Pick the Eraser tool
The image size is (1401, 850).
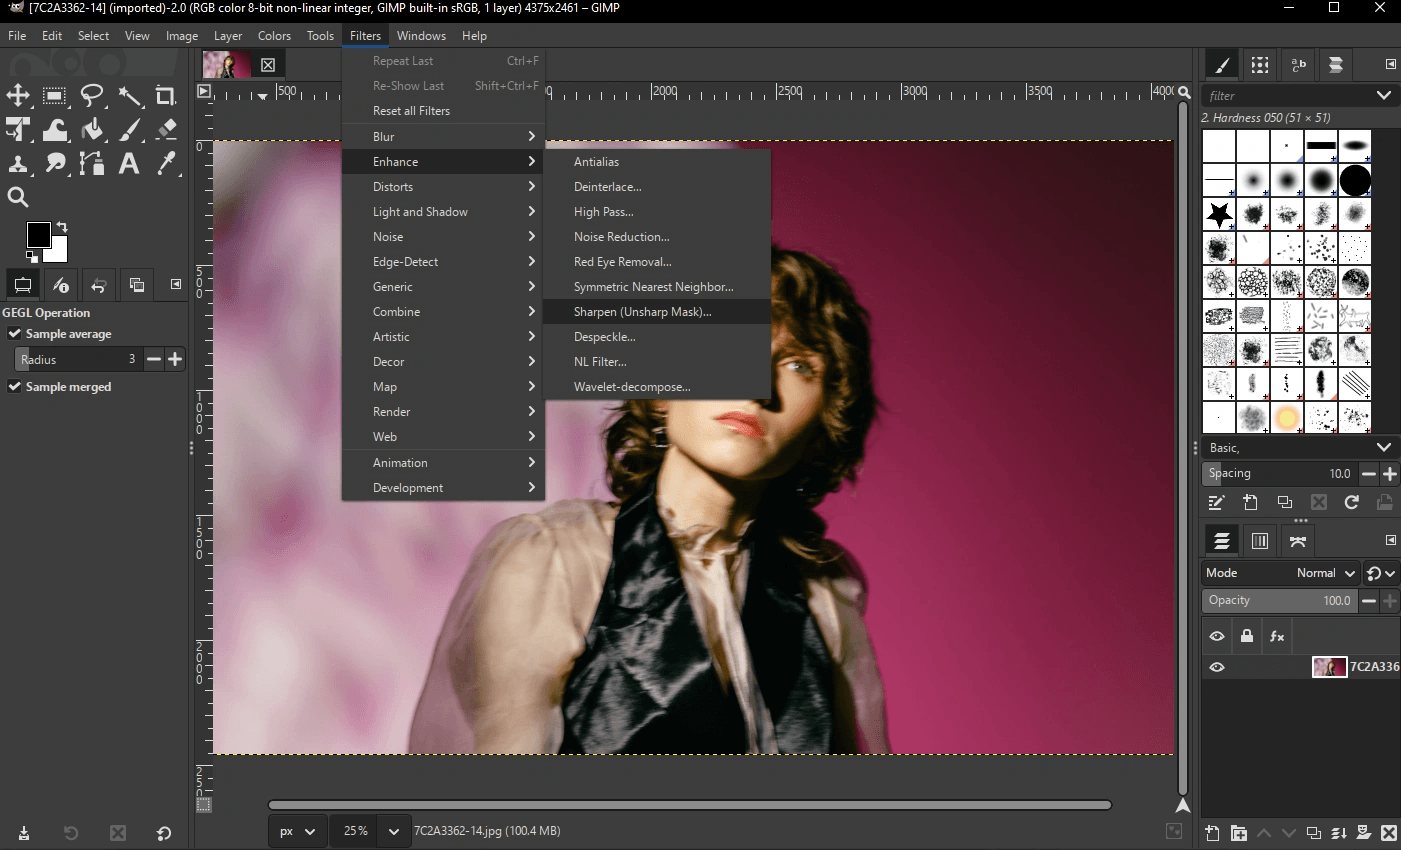pos(167,130)
